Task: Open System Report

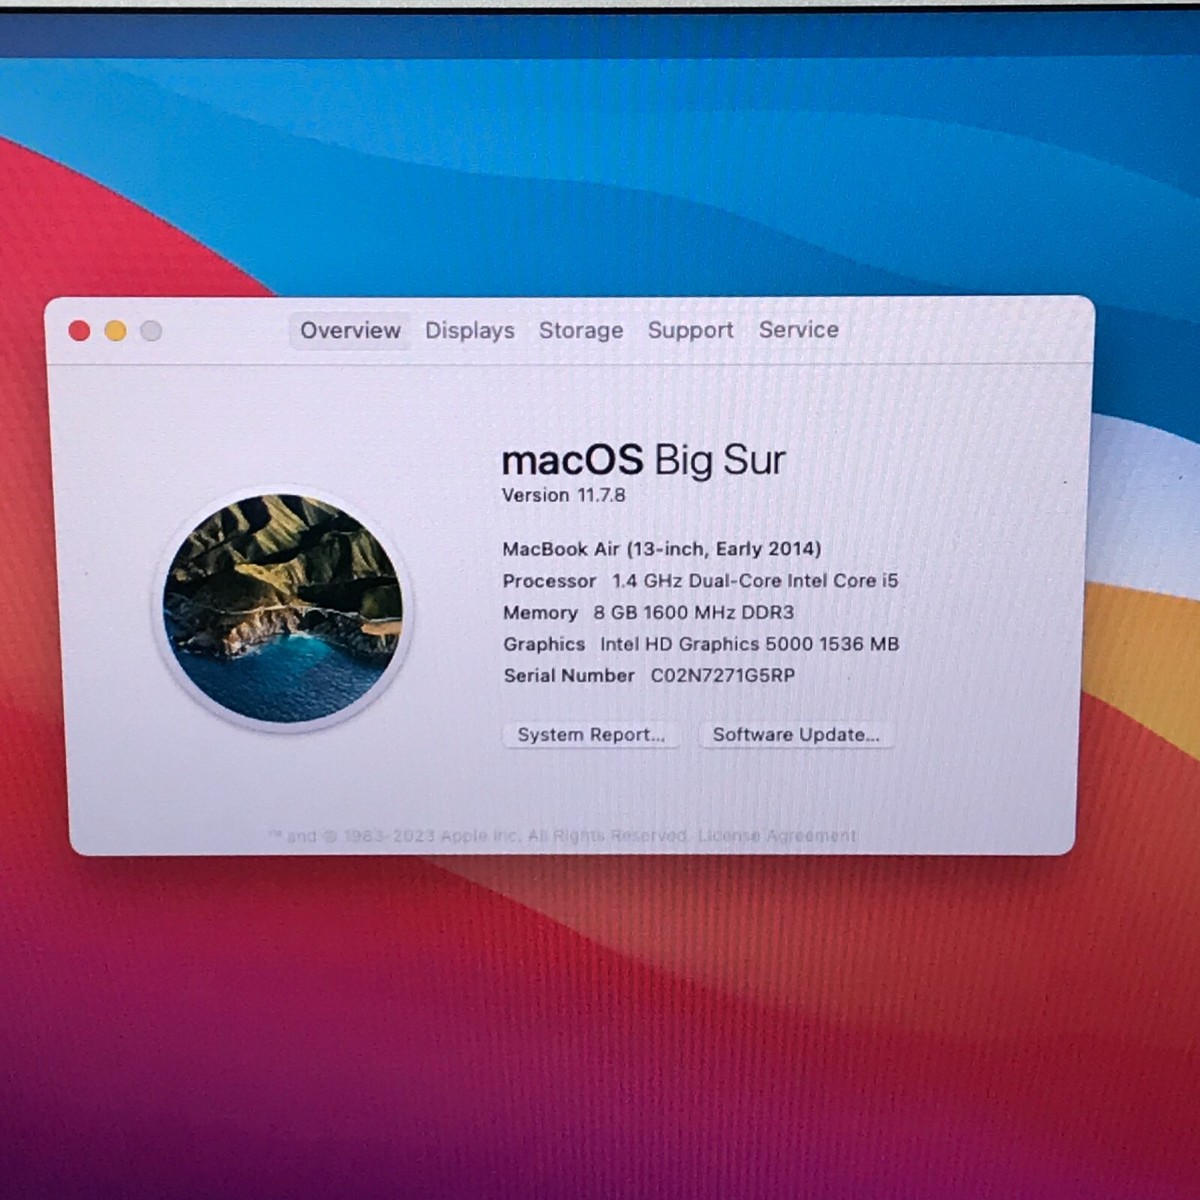Action: pyautogui.click(x=590, y=734)
